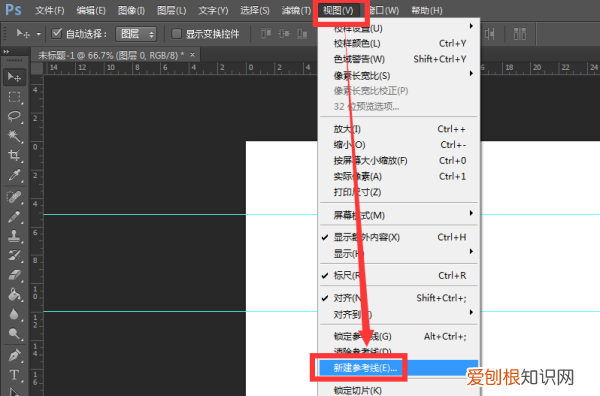Select the Eyedropper tool
This screenshot has height=396, width=600.
click(15, 175)
